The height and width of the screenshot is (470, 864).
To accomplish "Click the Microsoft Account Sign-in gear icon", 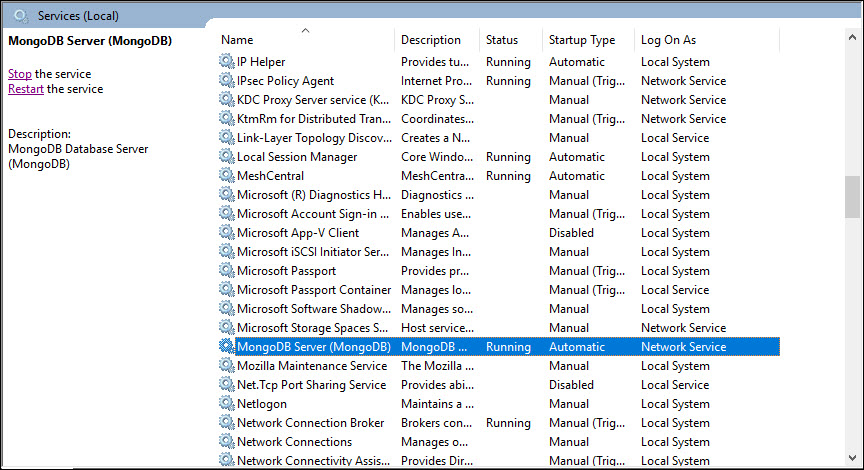I will click(226, 213).
